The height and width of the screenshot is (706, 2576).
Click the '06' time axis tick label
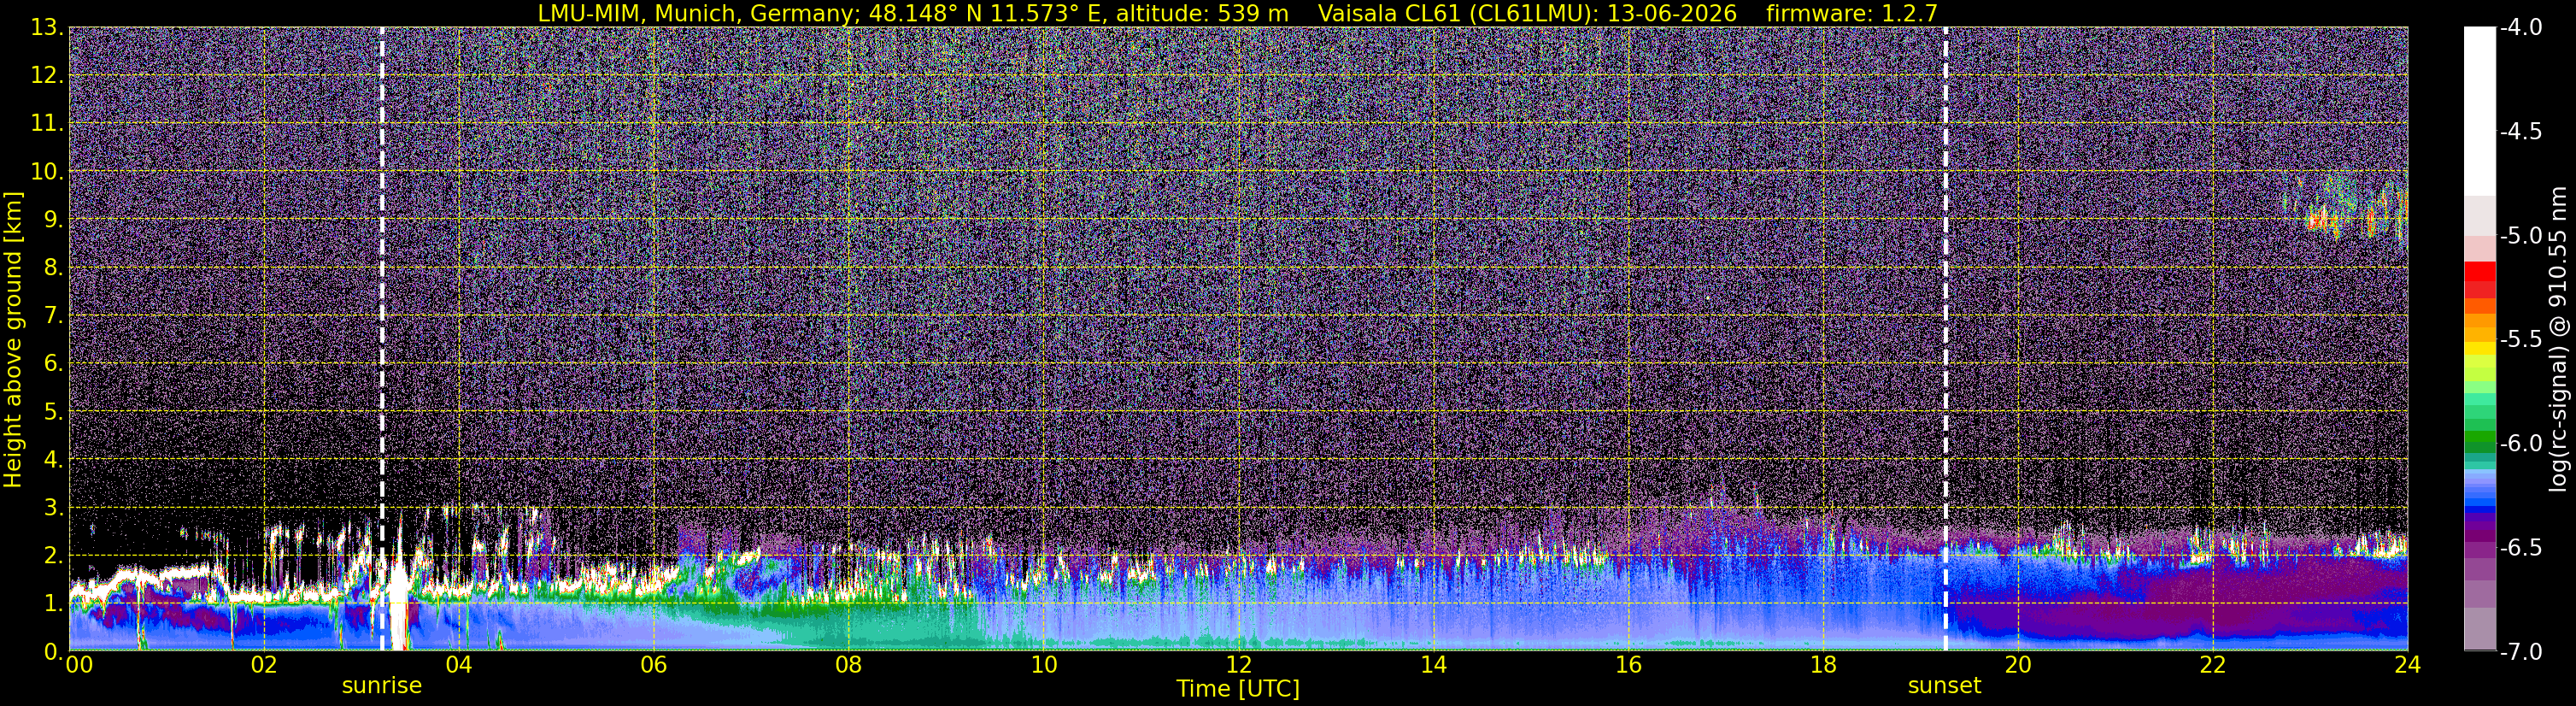point(654,665)
